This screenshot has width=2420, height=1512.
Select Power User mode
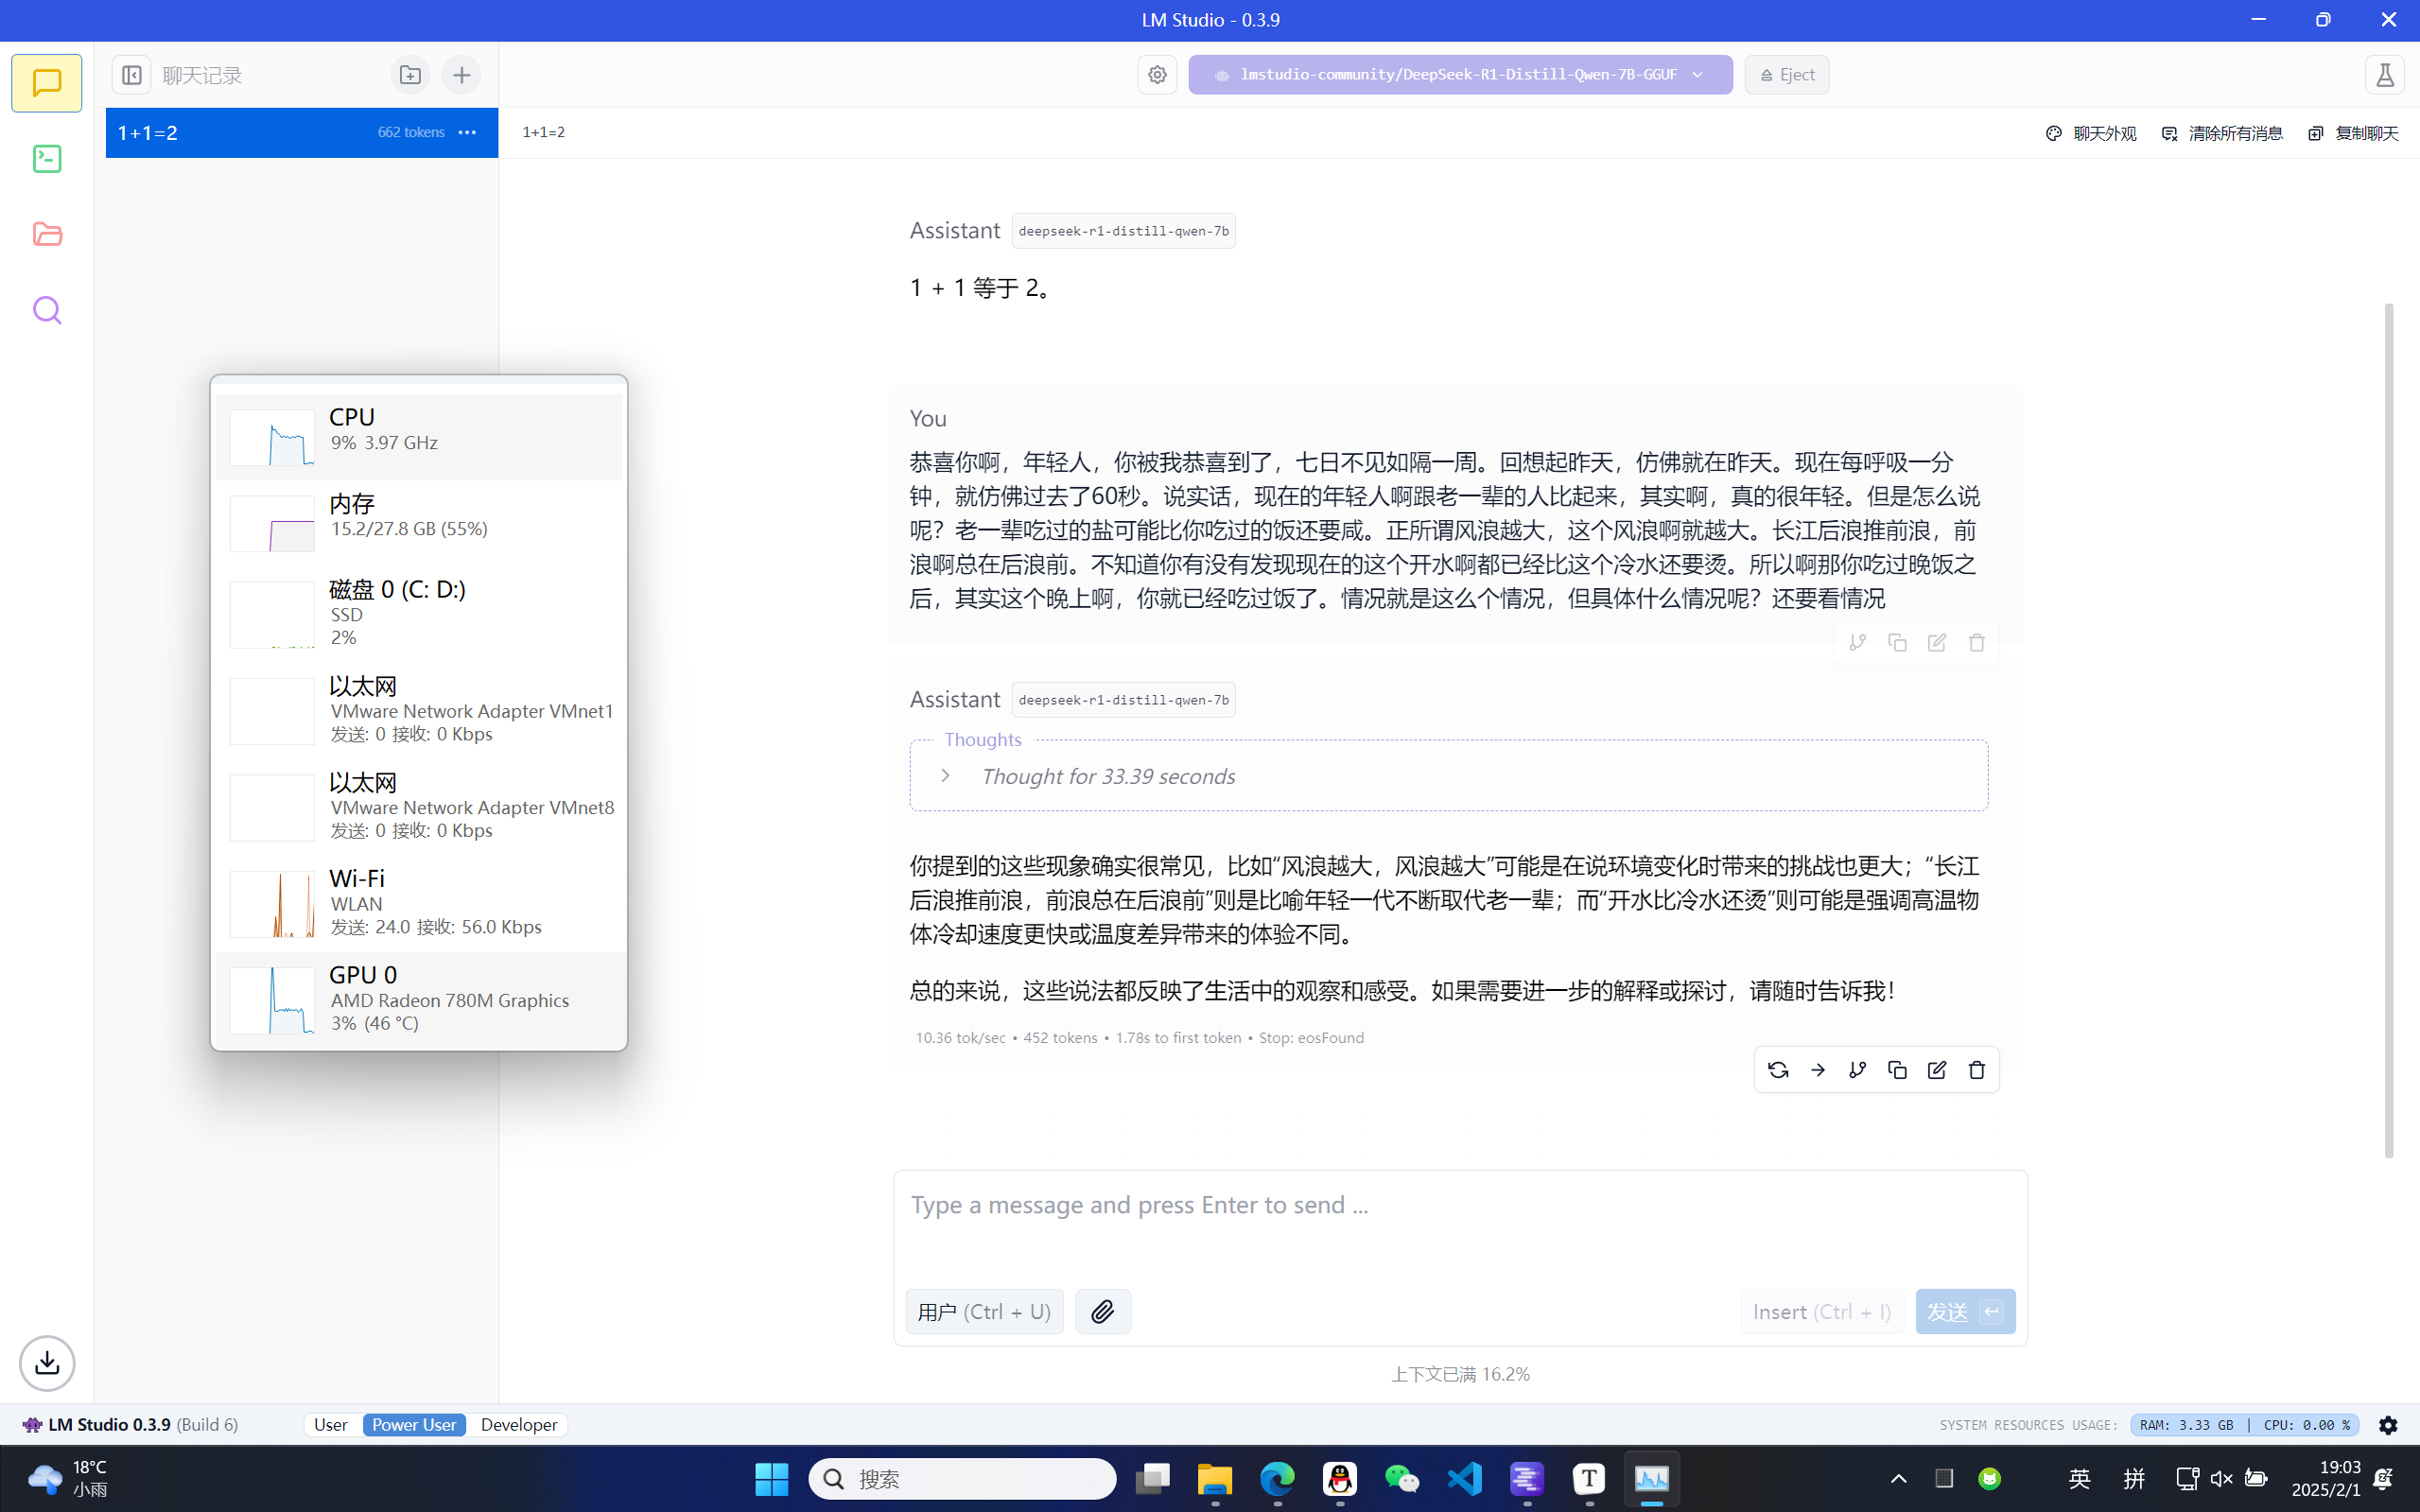pyautogui.click(x=414, y=1424)
